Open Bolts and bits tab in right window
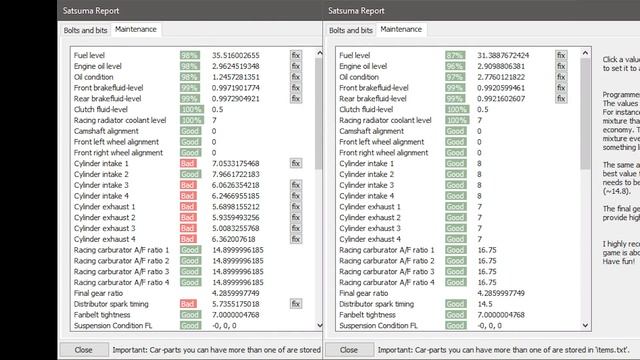 tap(351, 30)
